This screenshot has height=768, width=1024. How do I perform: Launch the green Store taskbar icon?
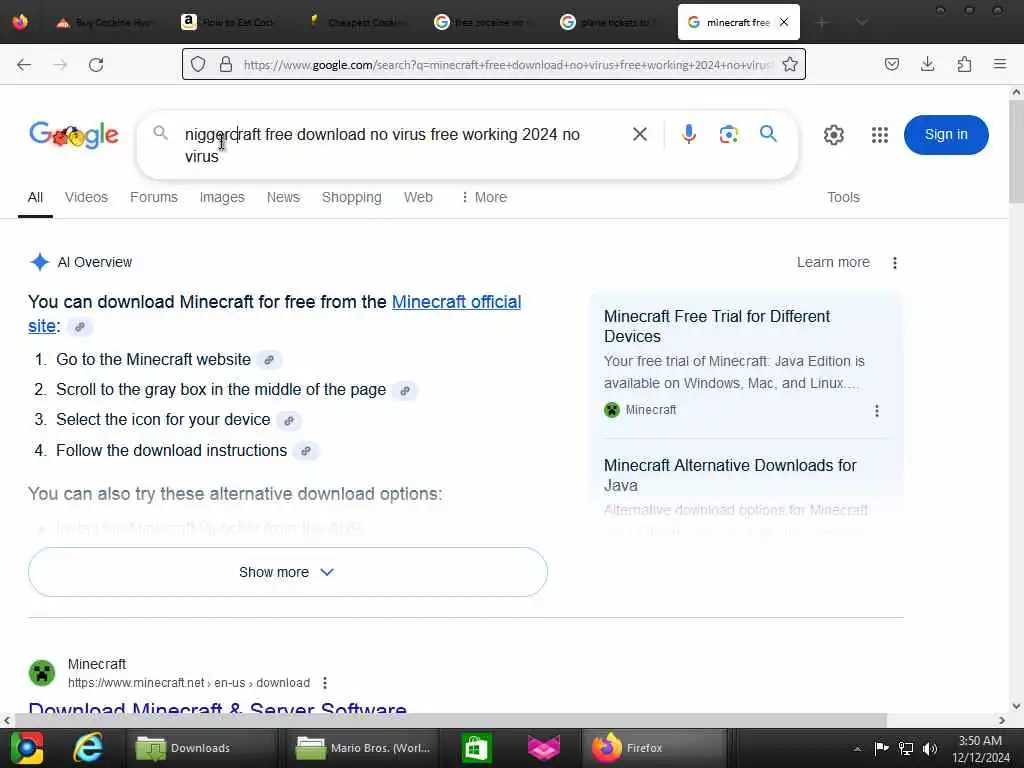[476, 748]
